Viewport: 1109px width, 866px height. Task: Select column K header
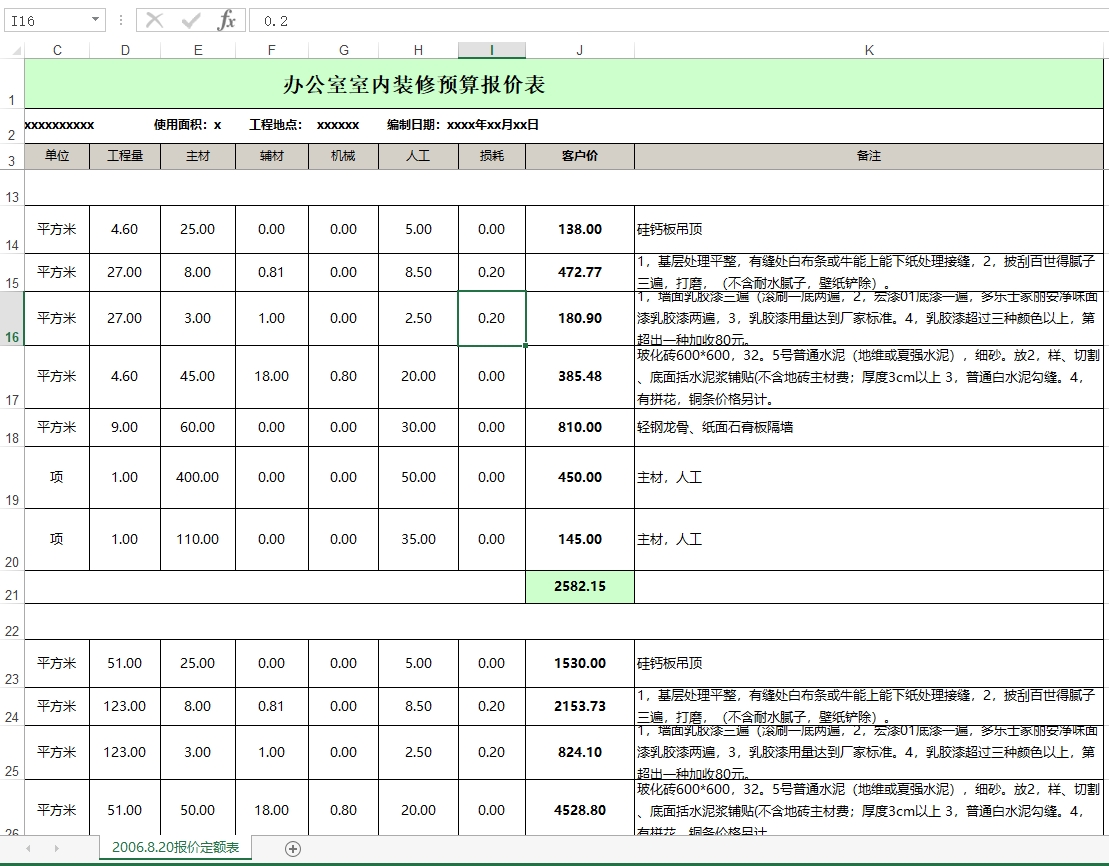[x=868, y=50]
